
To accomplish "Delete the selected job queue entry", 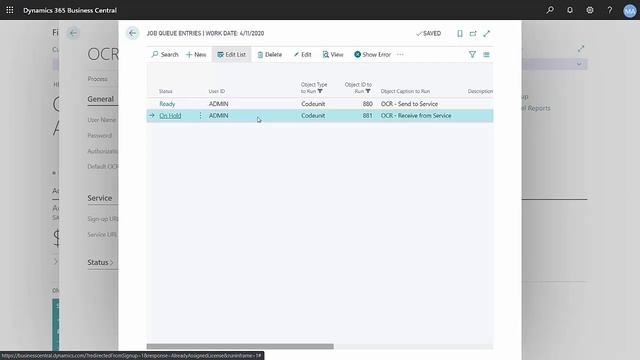I will click(269, 54).
